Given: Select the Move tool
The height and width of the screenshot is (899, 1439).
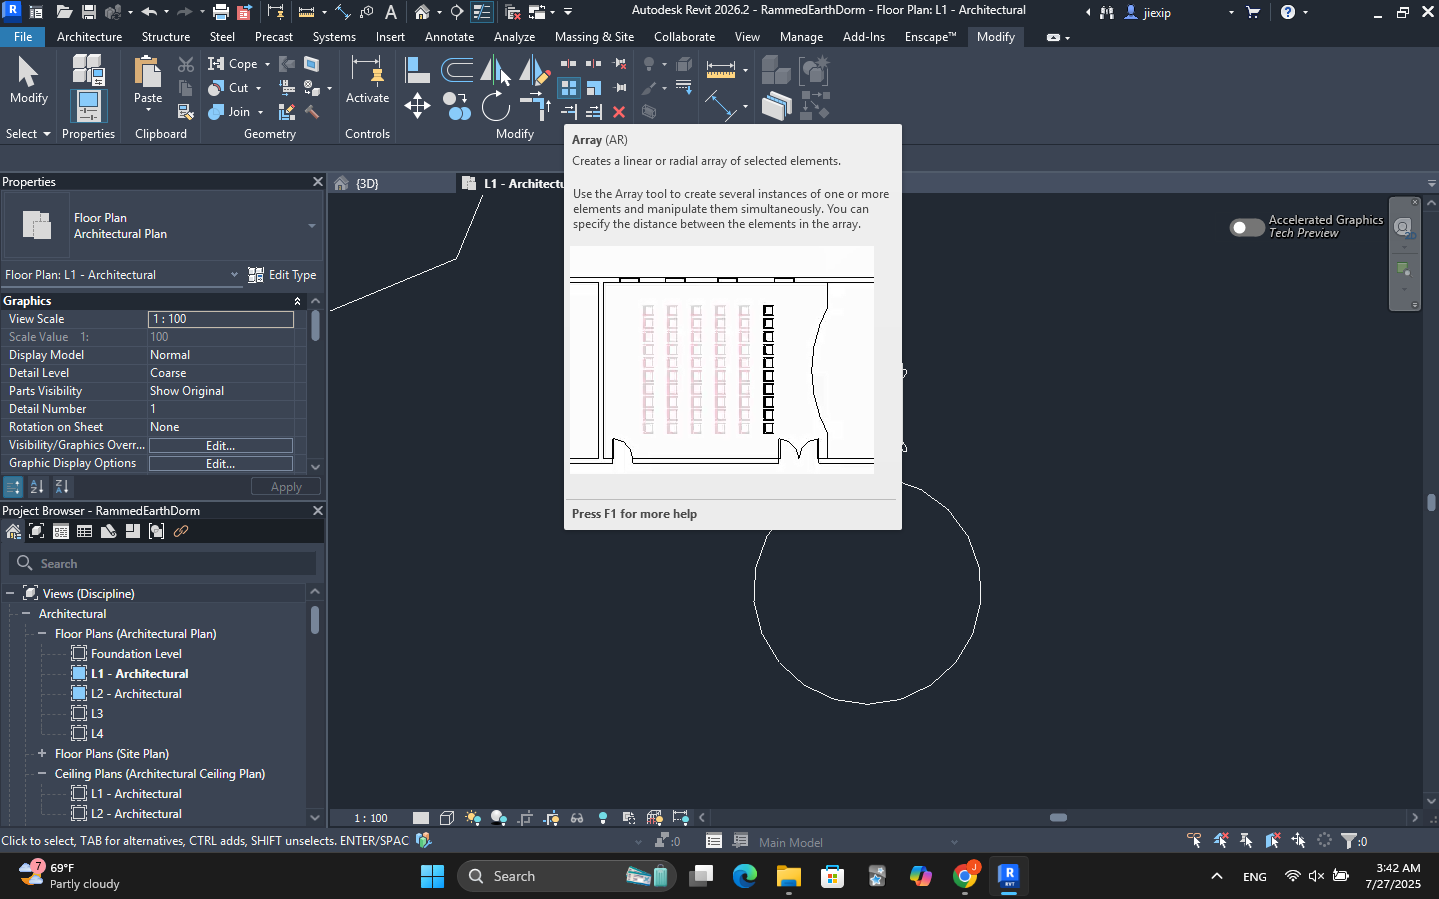Looking at the screenshot, I should click(417, 106).
